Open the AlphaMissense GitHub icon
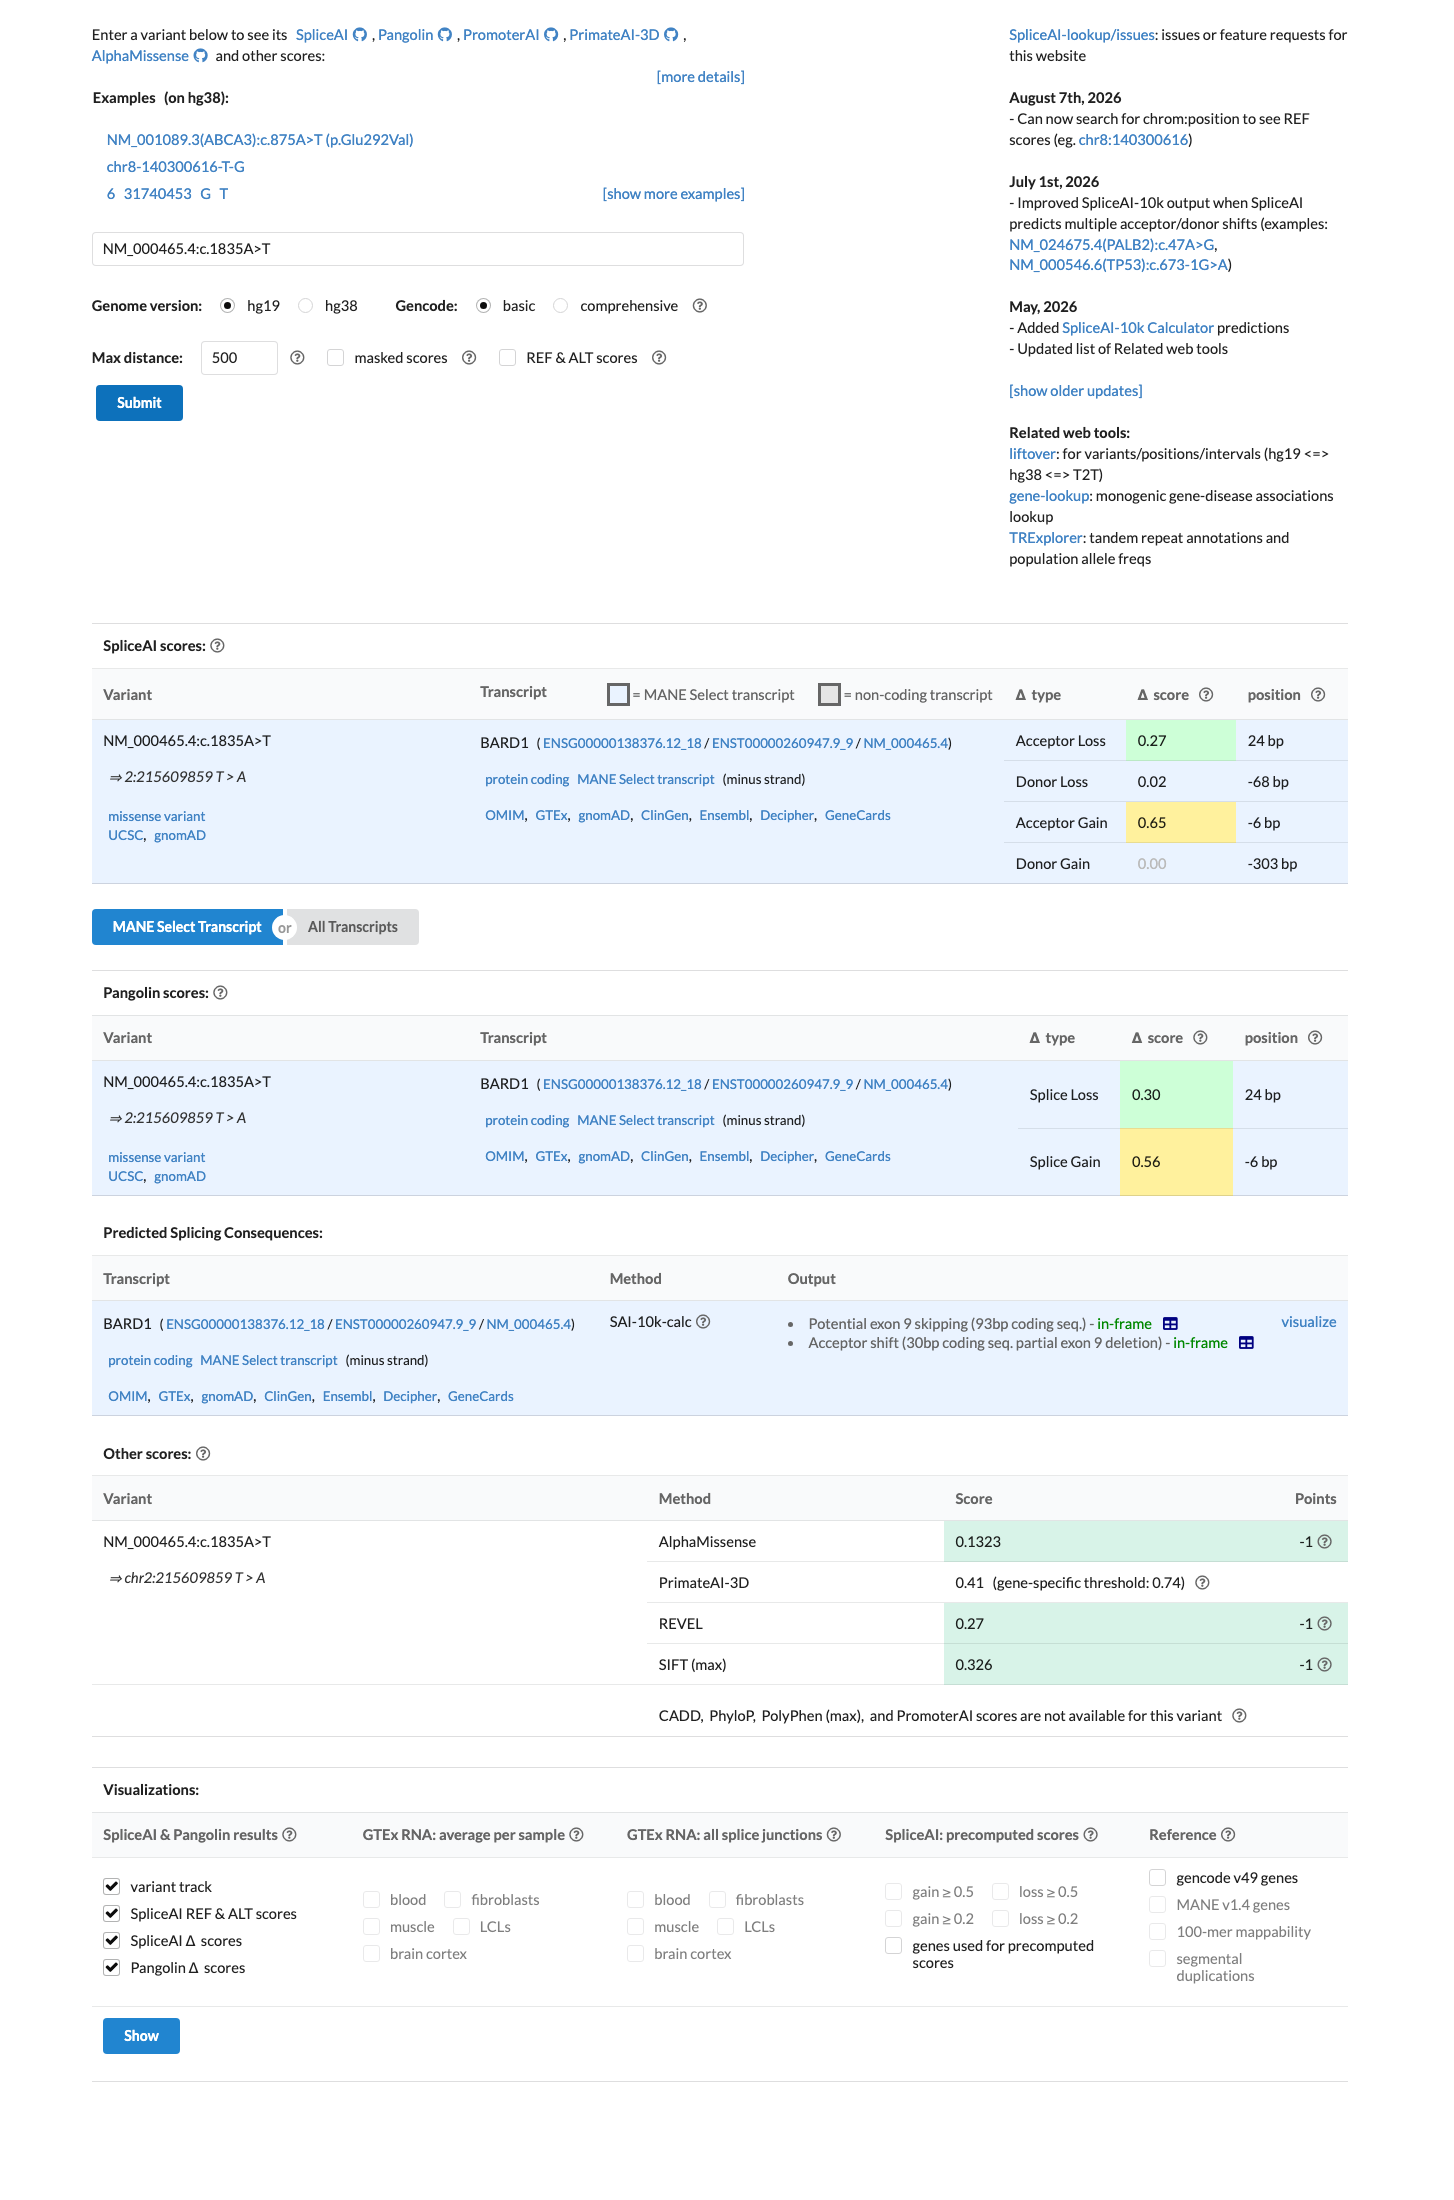 (x=201, y=56)
